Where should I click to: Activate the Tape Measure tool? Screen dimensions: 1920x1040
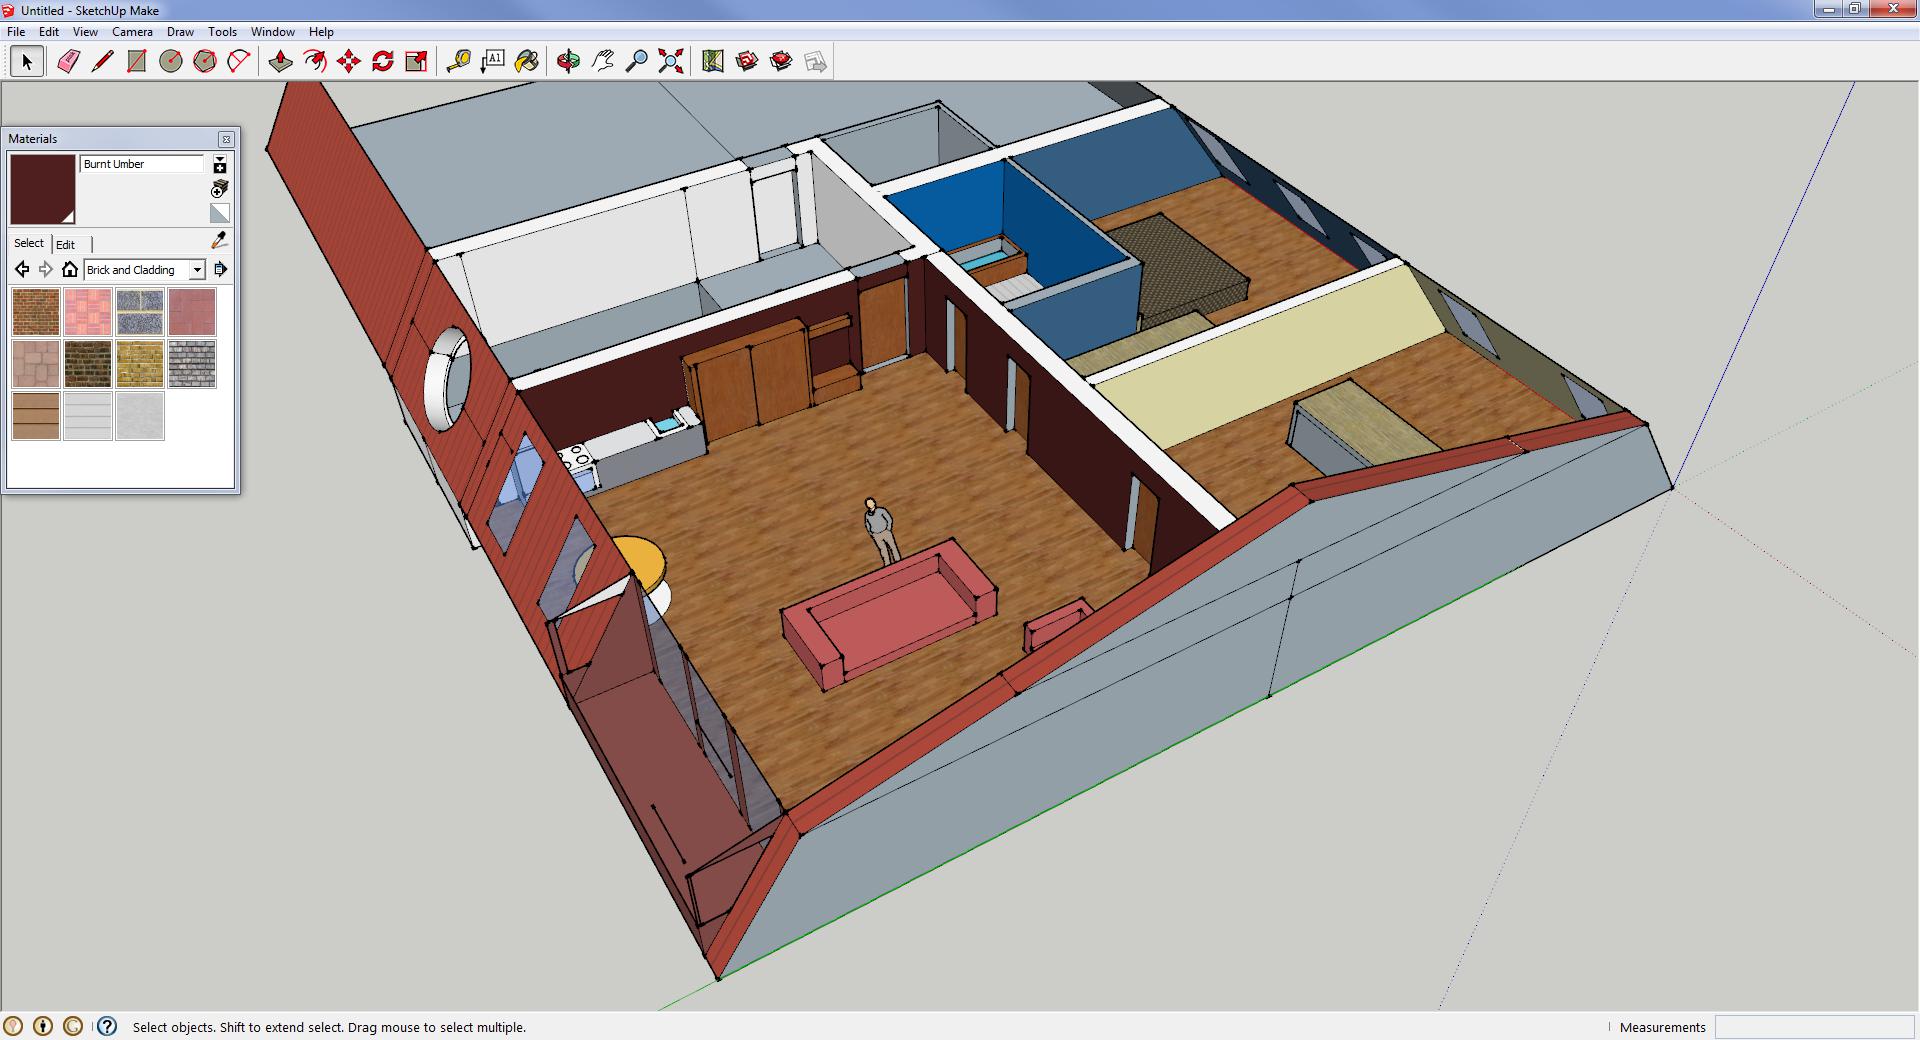click(458, 62)
